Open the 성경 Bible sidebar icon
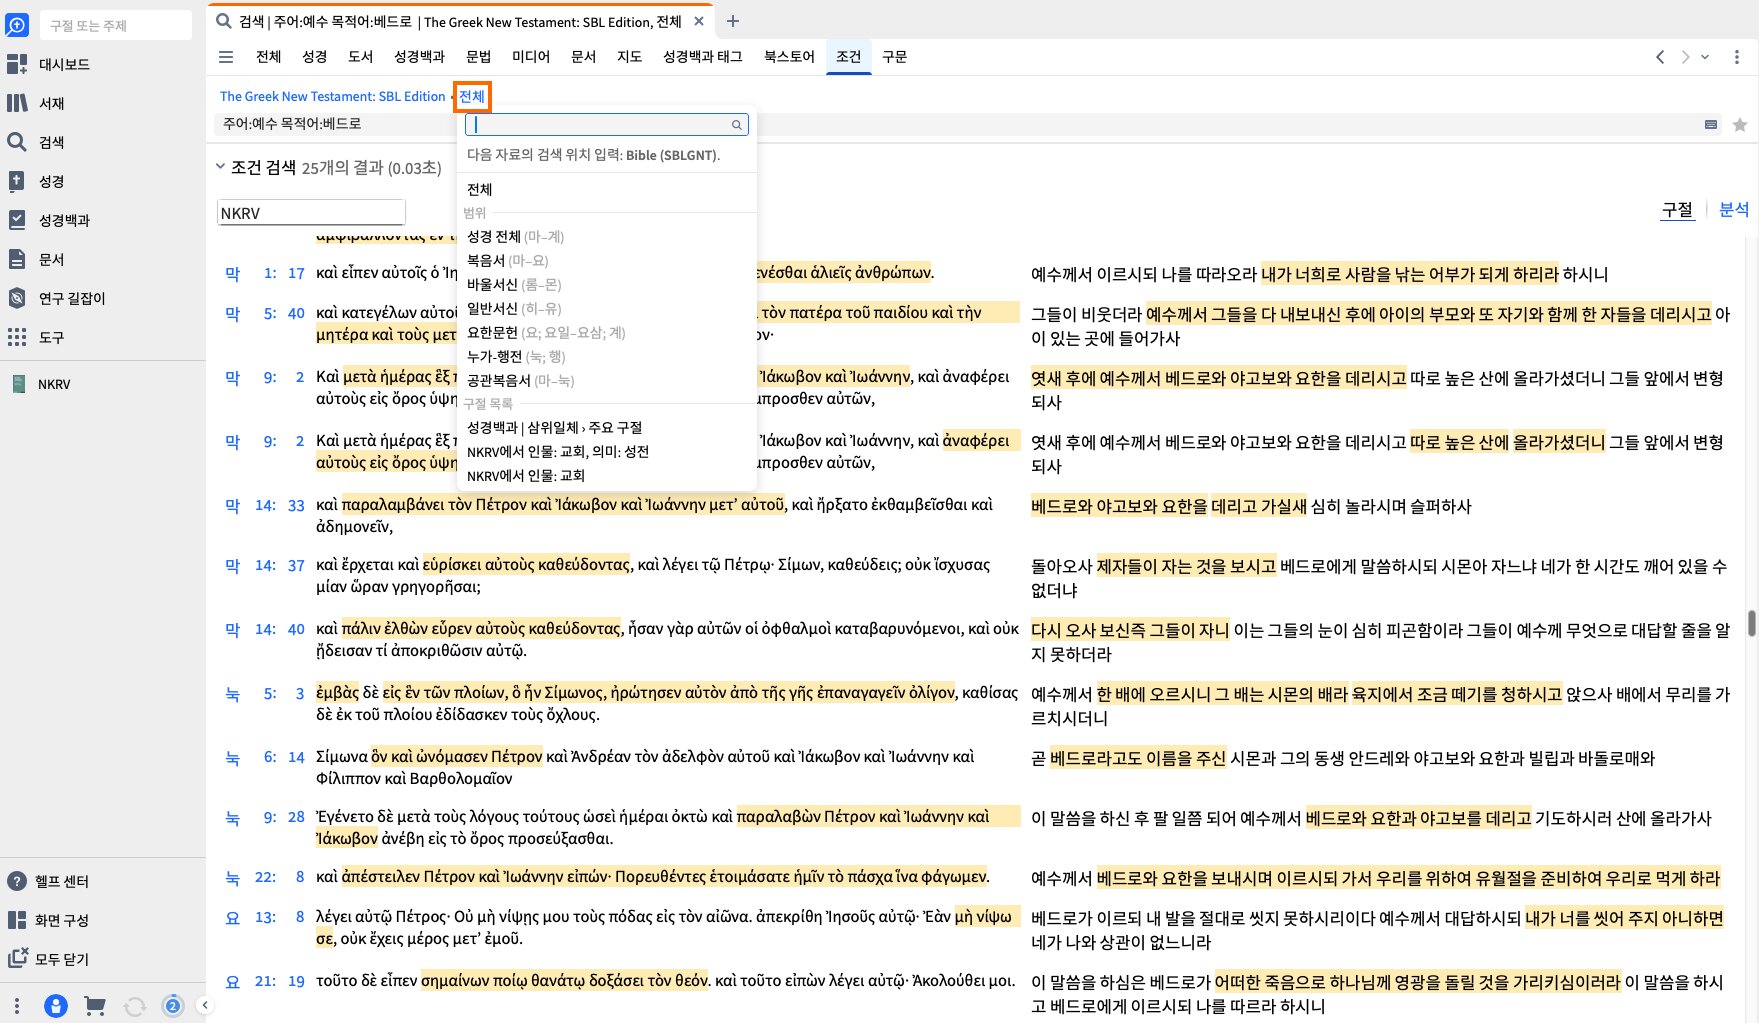This screenshot has width=1759, height=1023. coord(17,181)
